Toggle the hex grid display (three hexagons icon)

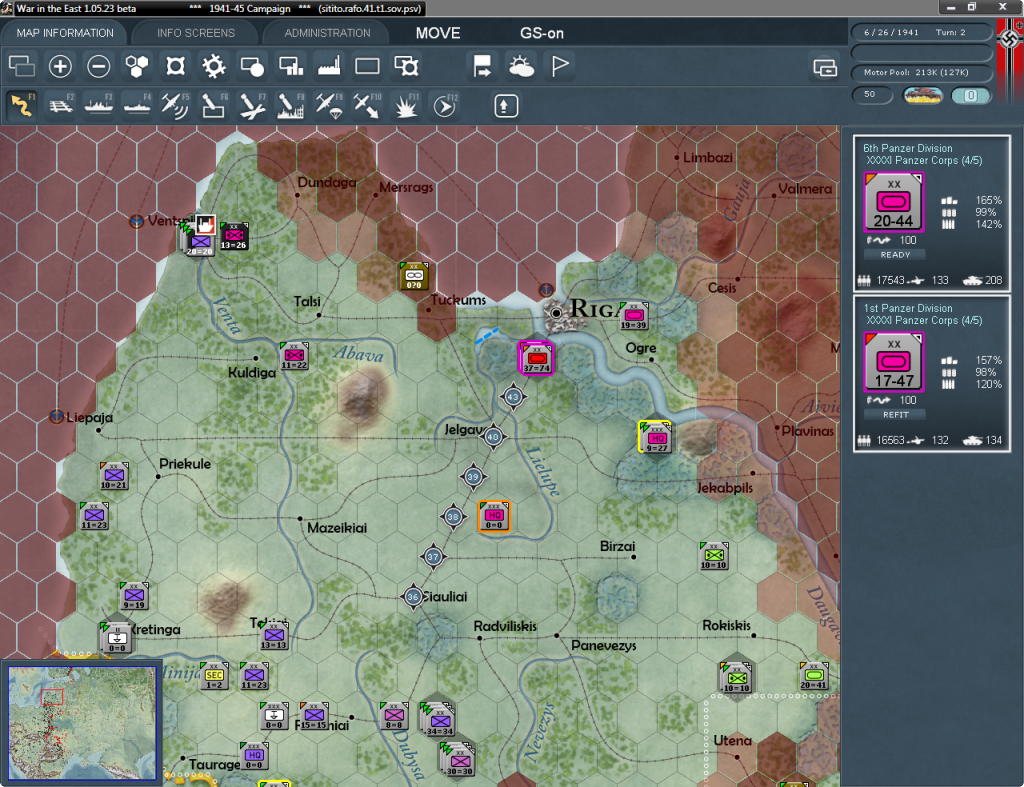click(136, 66)
